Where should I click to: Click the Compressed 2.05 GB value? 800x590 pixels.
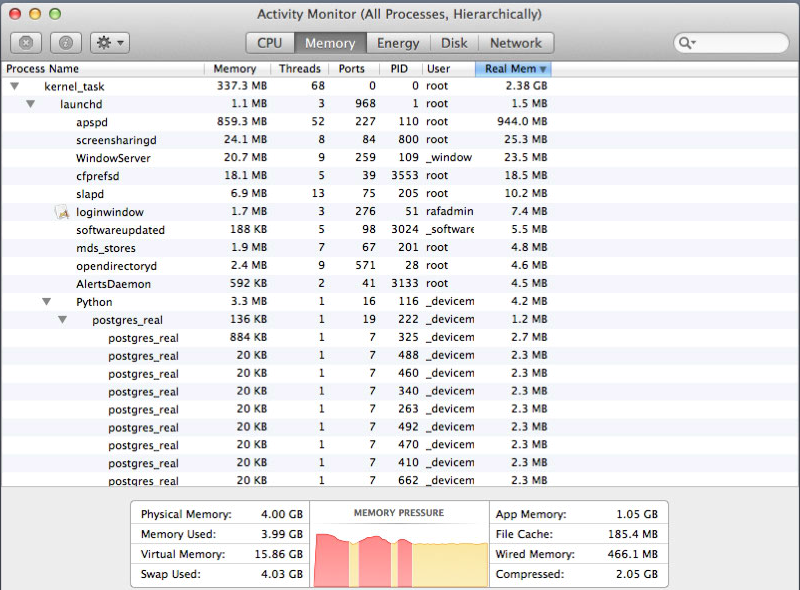[637, 574]
